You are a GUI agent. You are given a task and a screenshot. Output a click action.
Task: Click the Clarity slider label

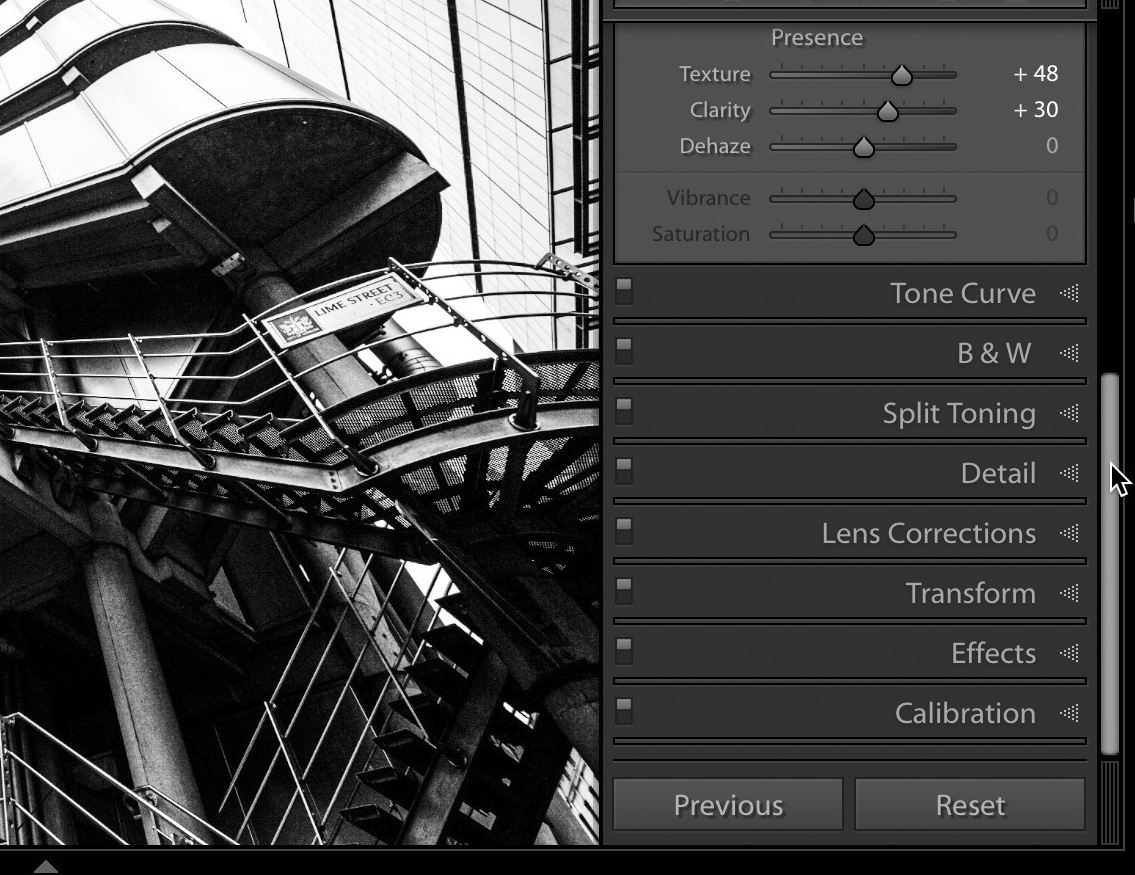[x=720, y=110]
